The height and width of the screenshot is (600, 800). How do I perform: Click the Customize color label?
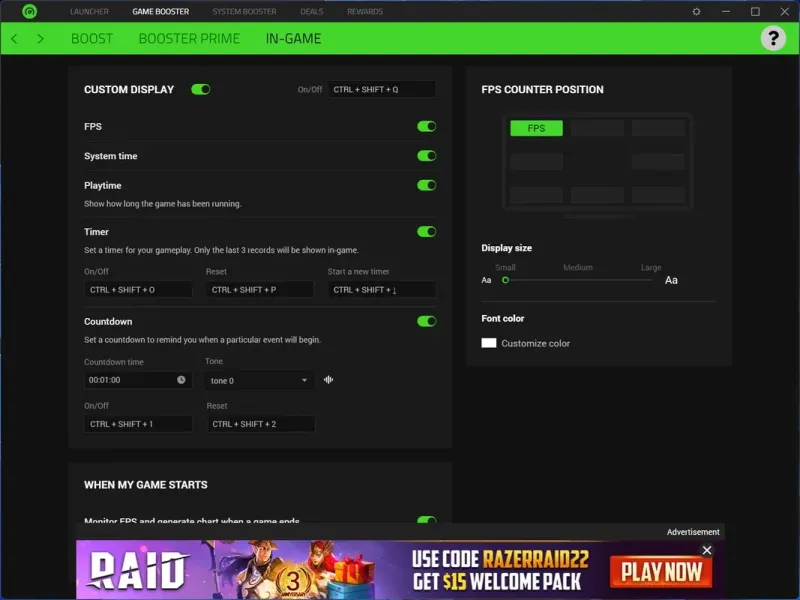[535, 343]
